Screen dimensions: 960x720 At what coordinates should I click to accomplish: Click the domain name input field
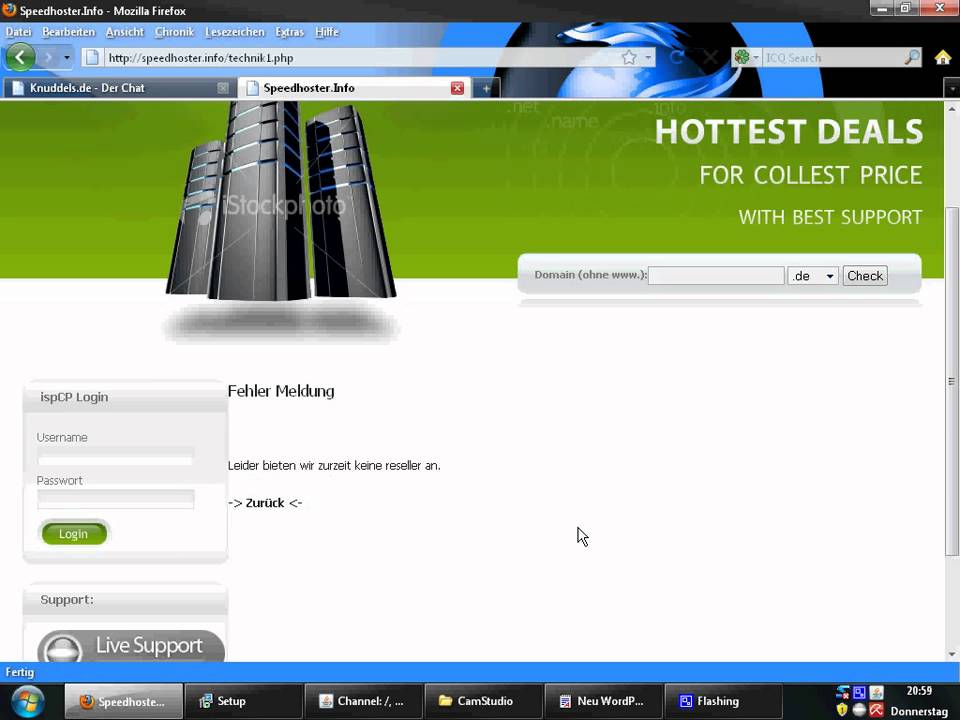click(716, 276)
